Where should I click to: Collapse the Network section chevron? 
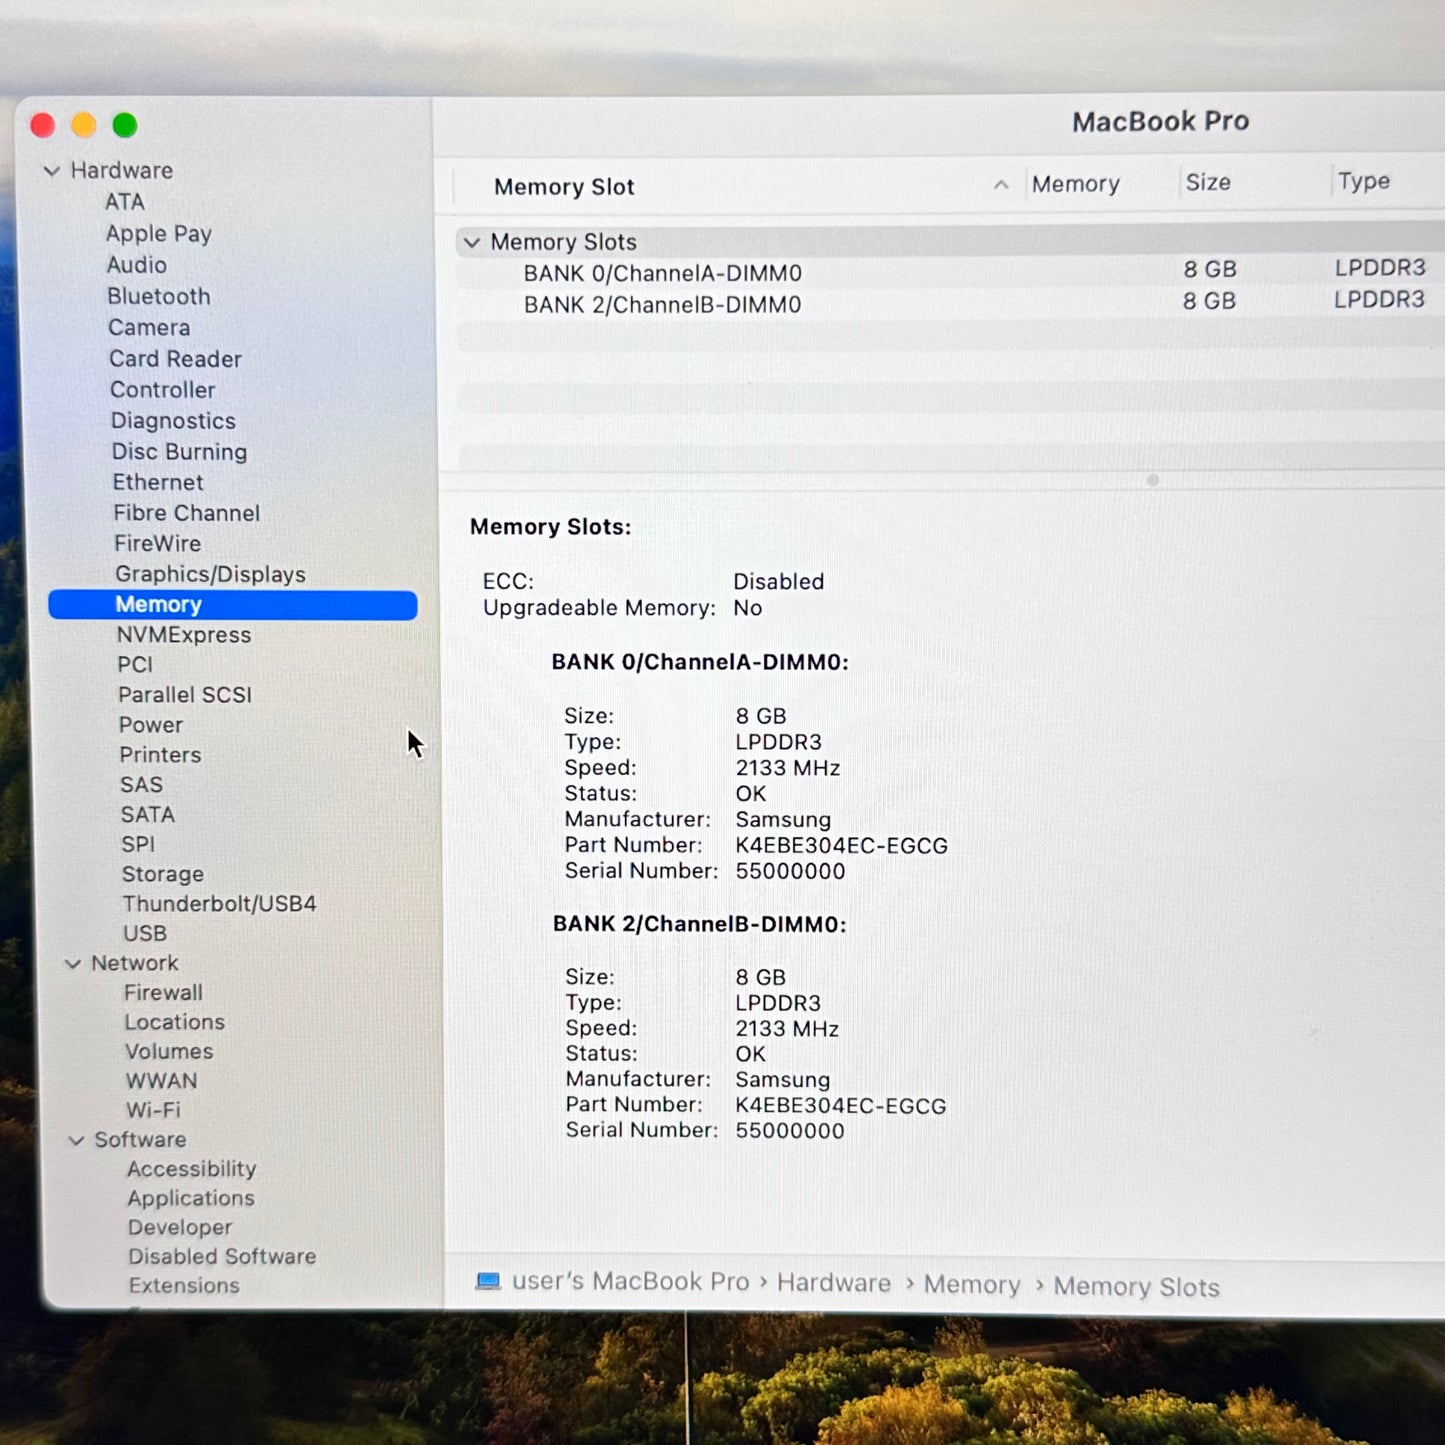coord(73,964)
